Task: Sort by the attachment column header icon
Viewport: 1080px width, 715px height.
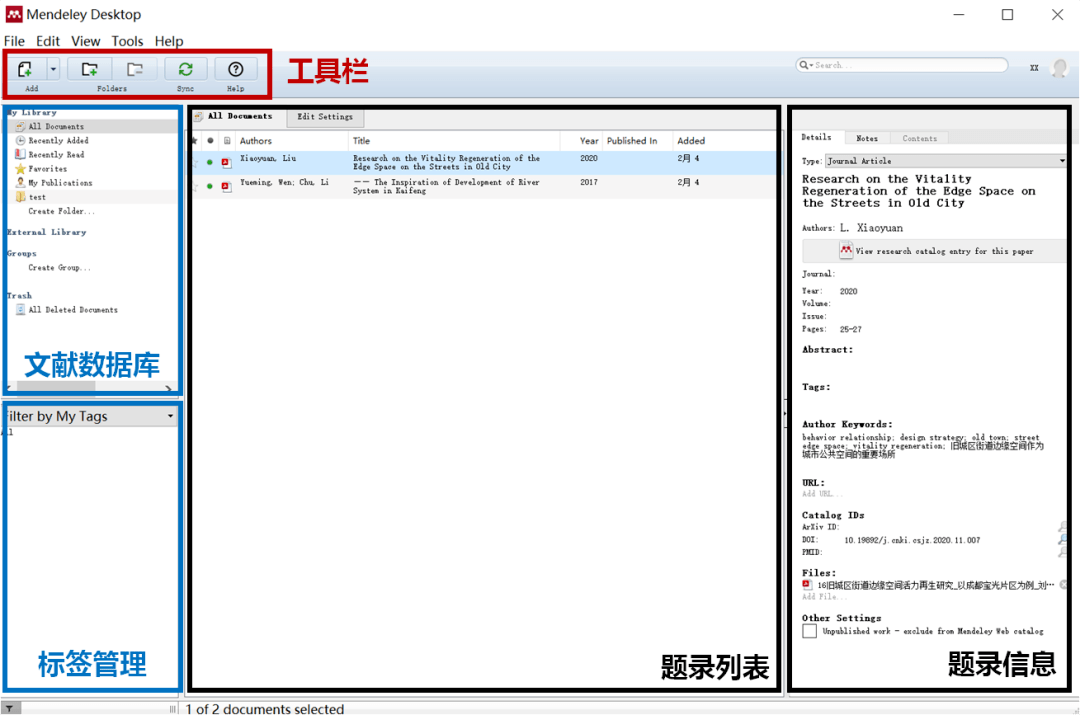Action: tap(227, 141)
